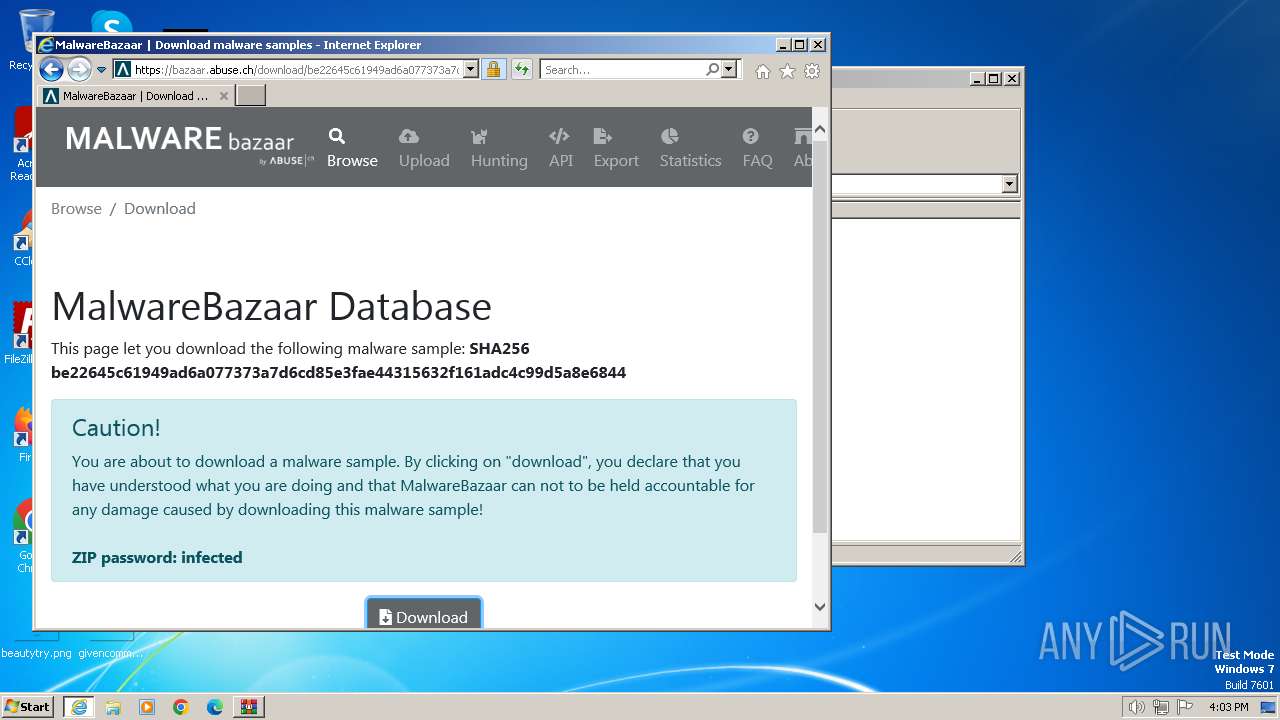Open the Upload nav item
The image size is (1280, 720).
(424, 148)
